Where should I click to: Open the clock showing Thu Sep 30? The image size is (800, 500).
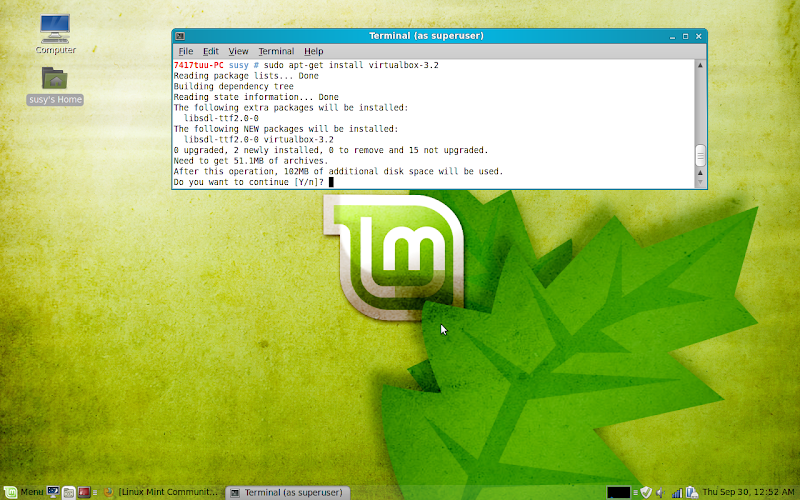coord(748,492)
